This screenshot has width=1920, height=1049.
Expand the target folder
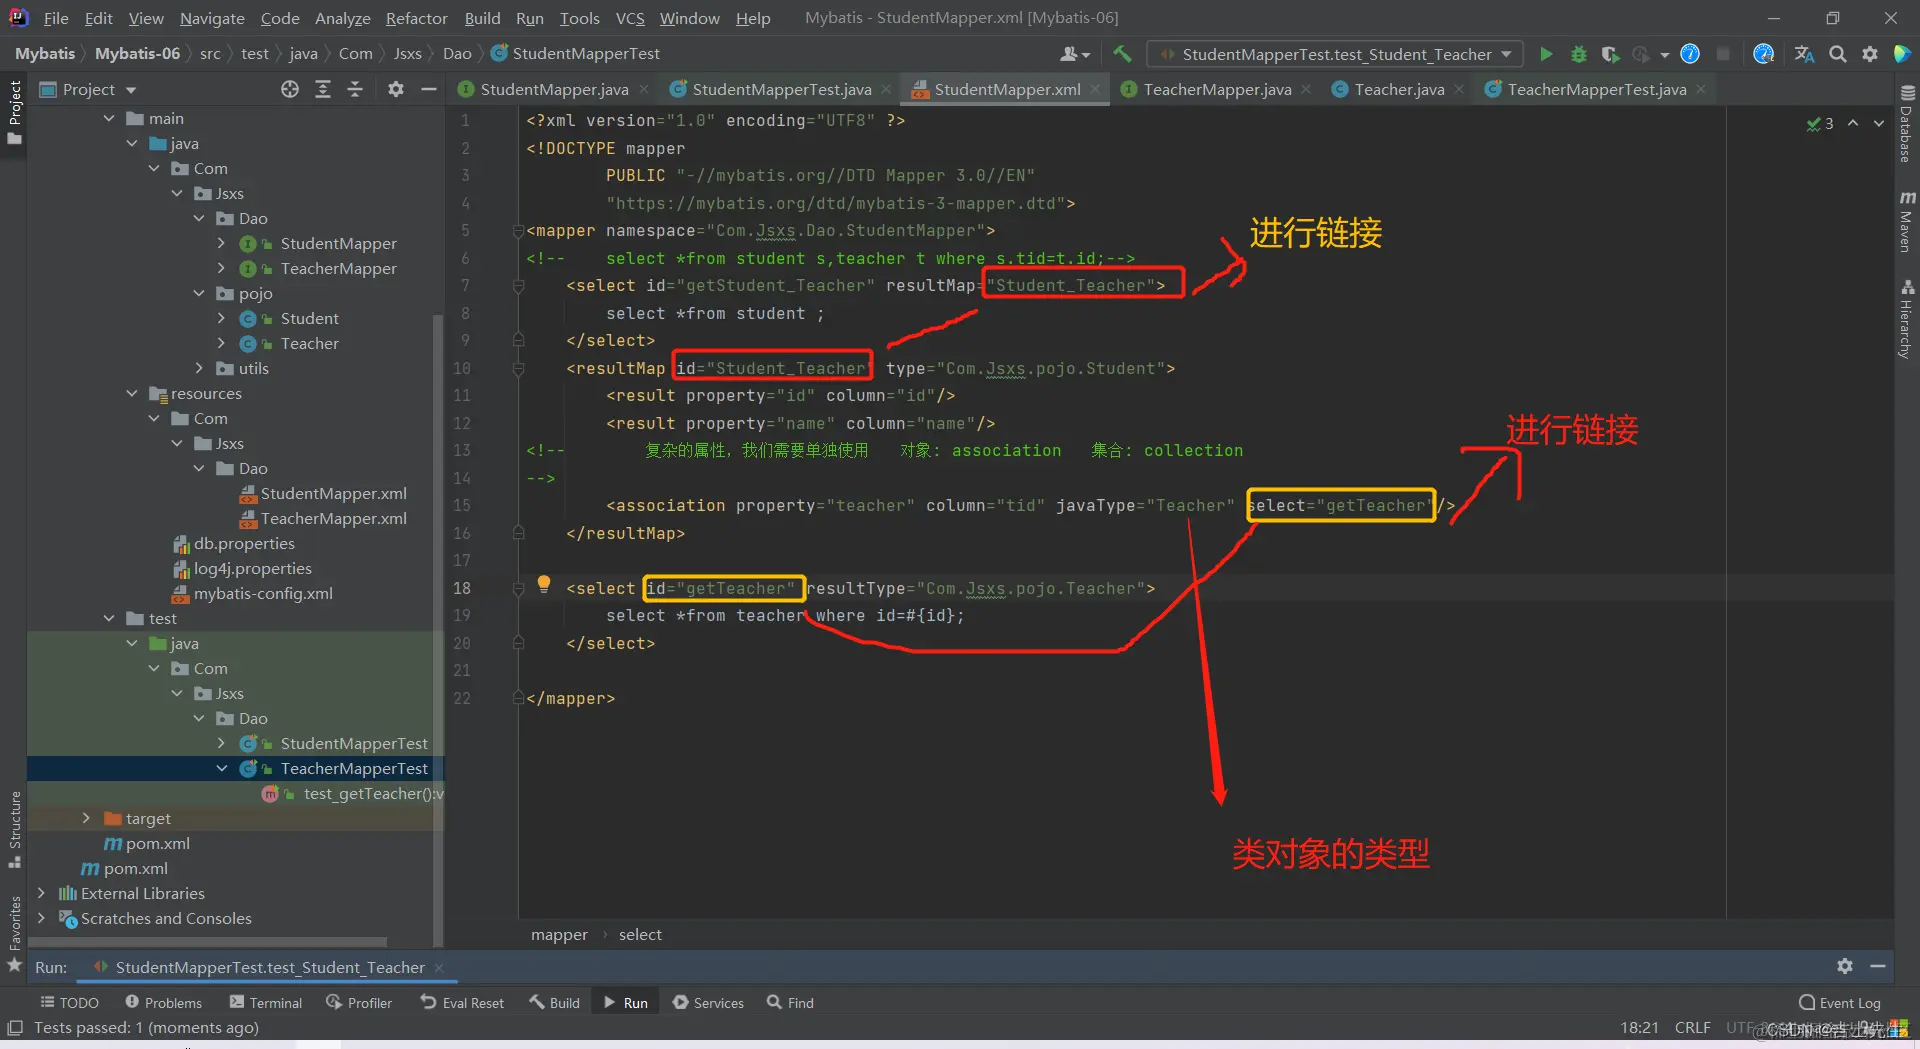[x=86, y=818]
